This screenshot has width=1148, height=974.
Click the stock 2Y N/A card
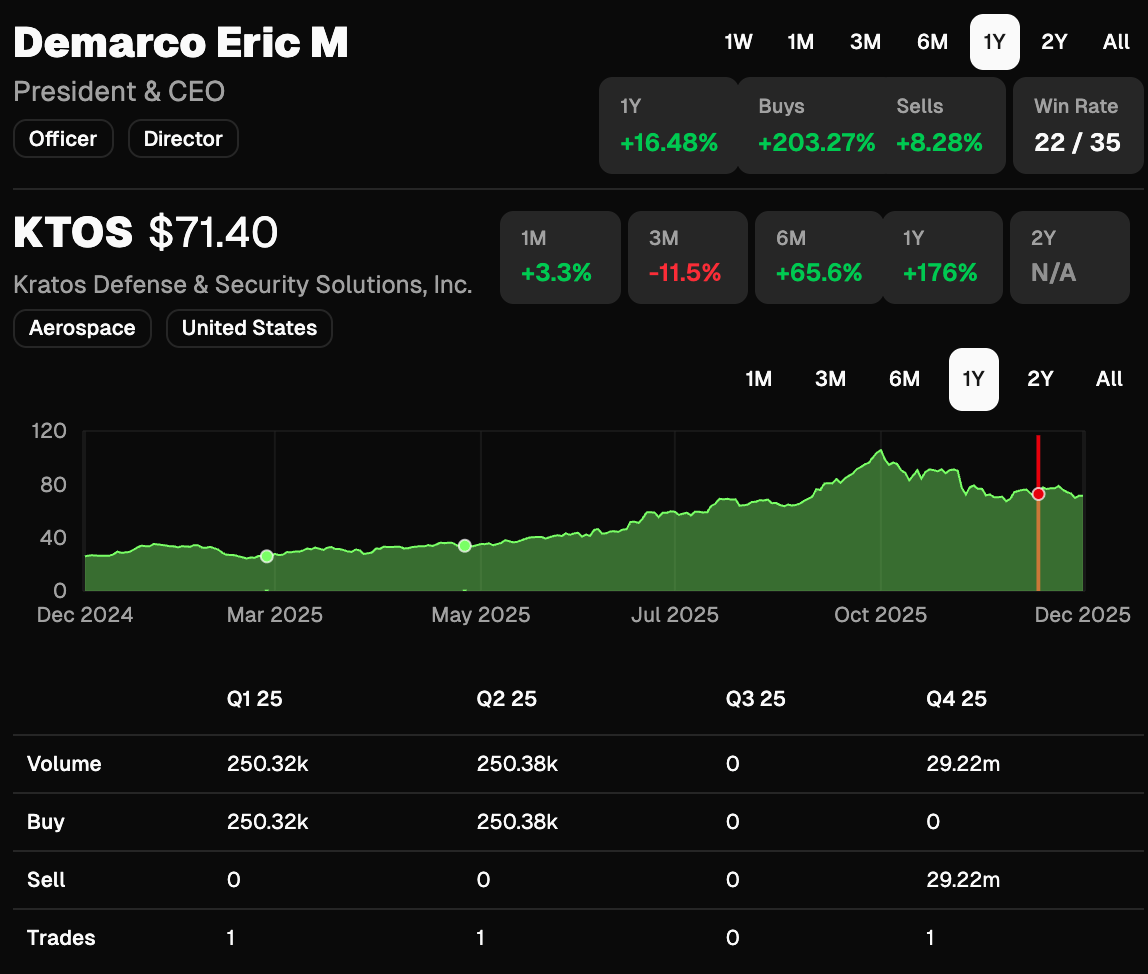click(1070, 257)
